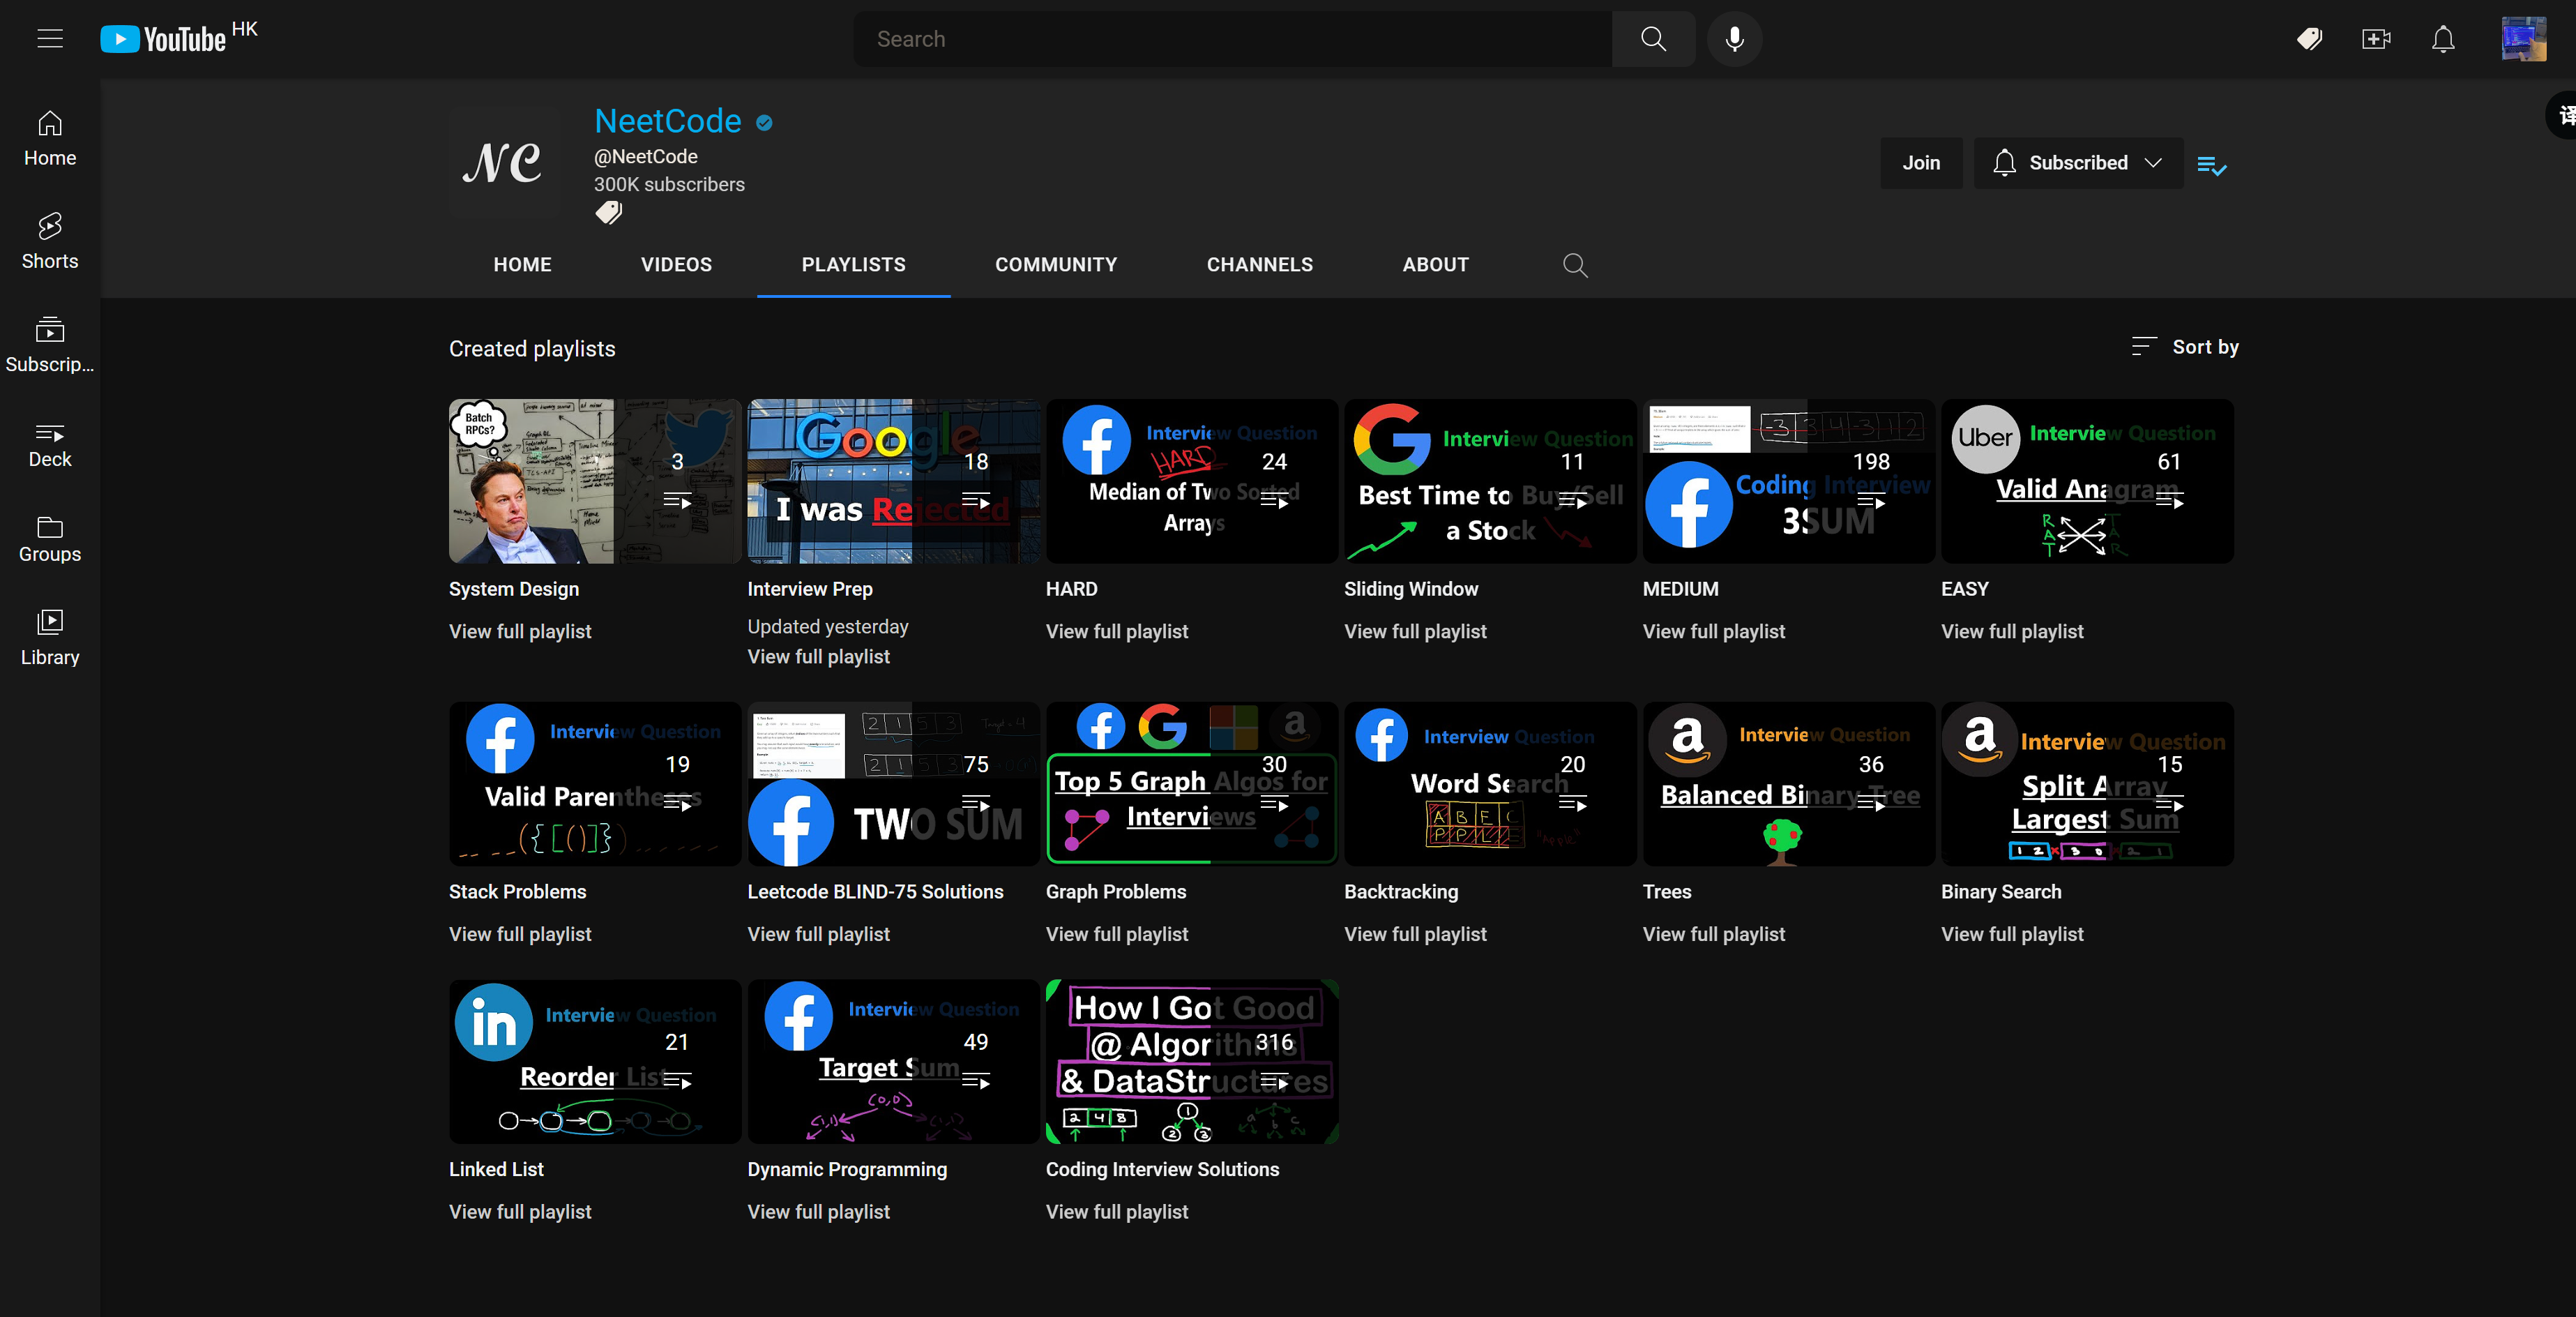This screenshot has height=1317, width=2576.
Task: Toggle the playlist check icon beside Subscribed
Action: 2211,165
